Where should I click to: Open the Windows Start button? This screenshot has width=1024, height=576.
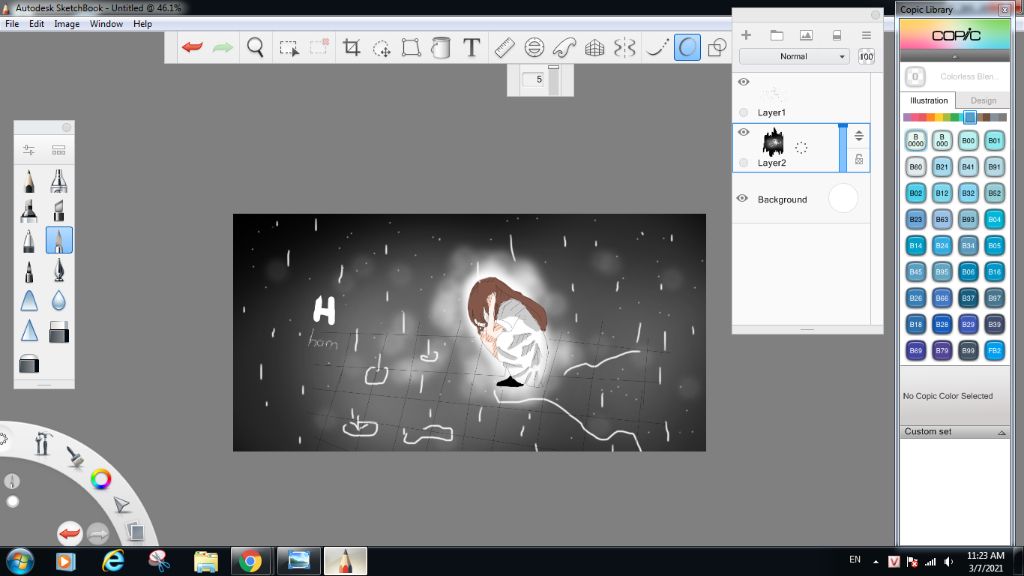[x=19, y=562]
